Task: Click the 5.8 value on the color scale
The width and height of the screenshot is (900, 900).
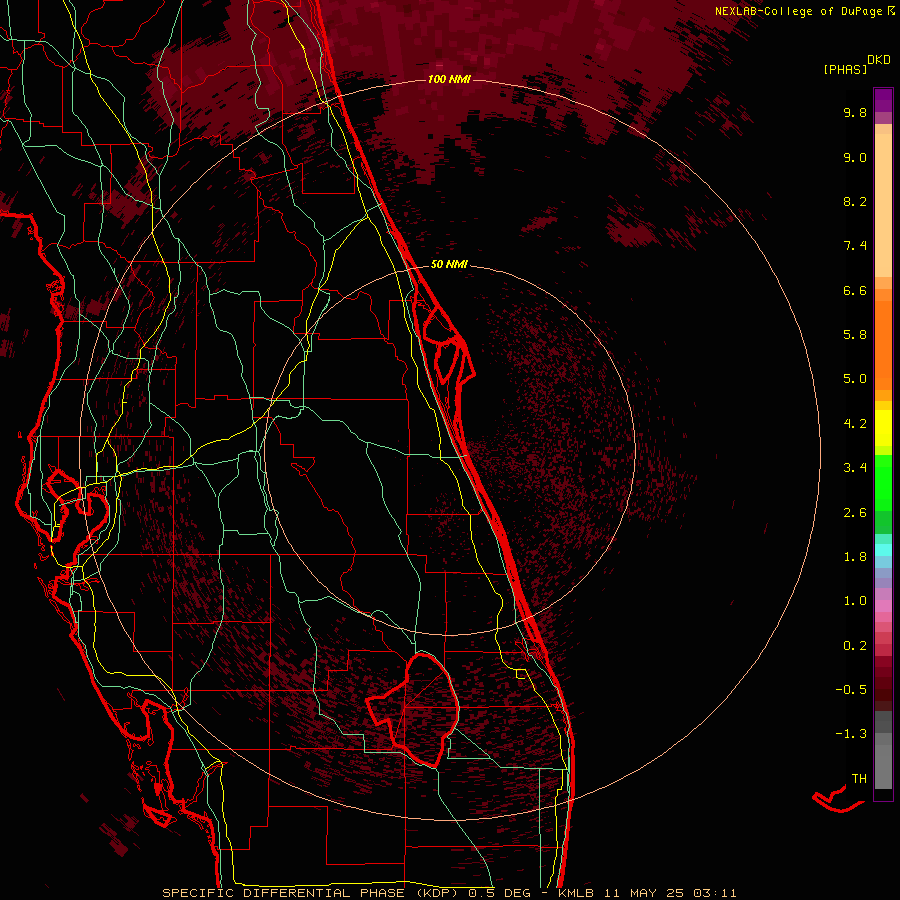Action: (855, 335)
